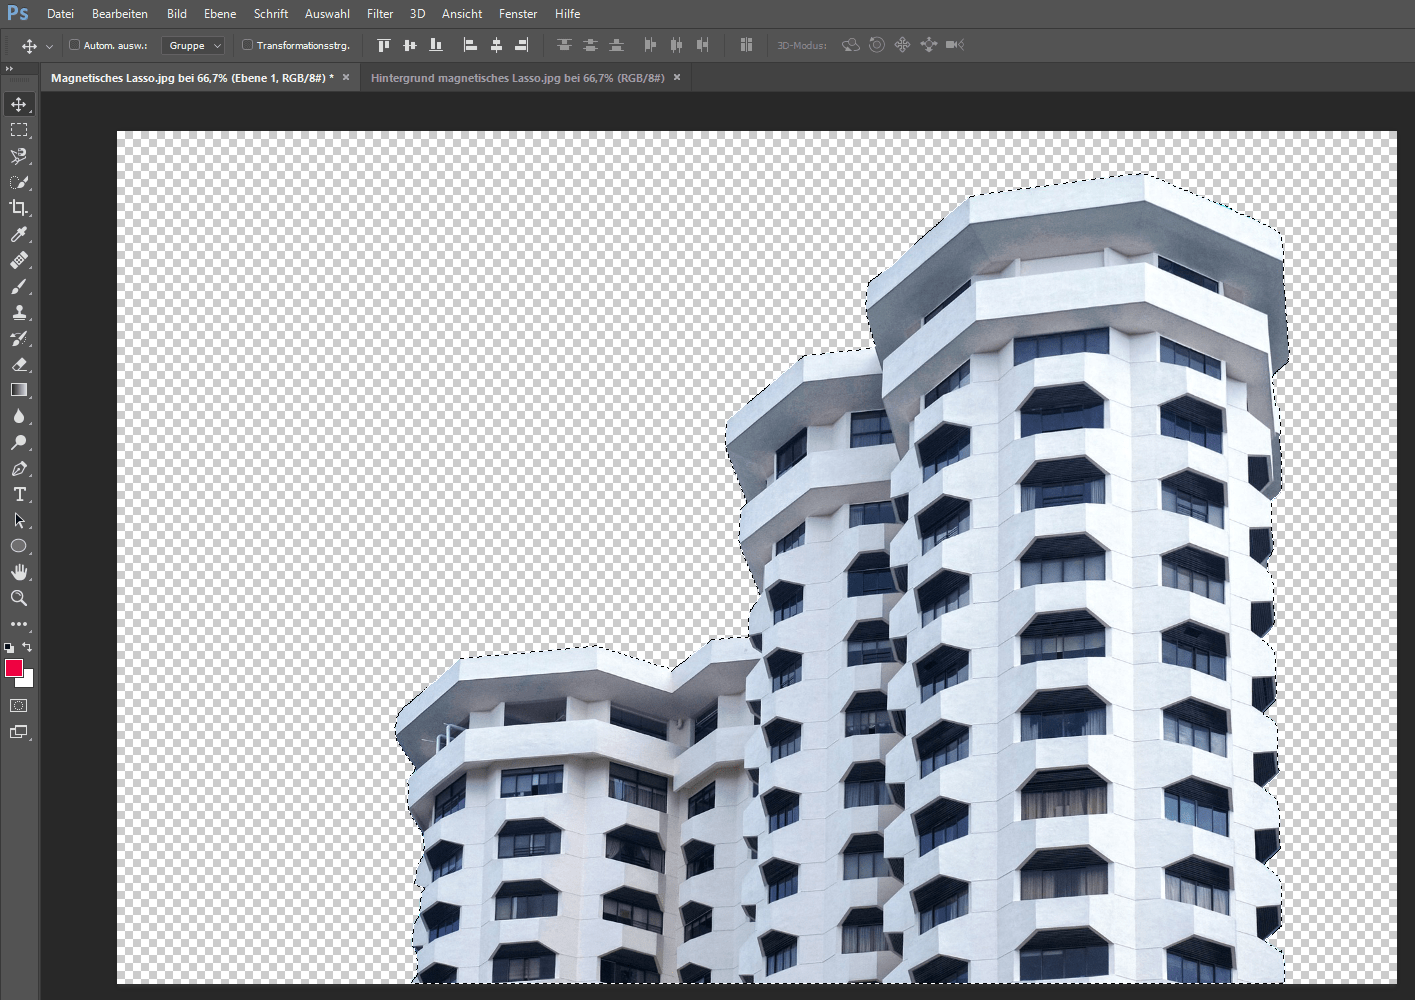The width and height of the screenshot is (1415, 1000).
Task: Choose the Eyedropper tool
Action: pyautogui.click(x=18, y=234)
